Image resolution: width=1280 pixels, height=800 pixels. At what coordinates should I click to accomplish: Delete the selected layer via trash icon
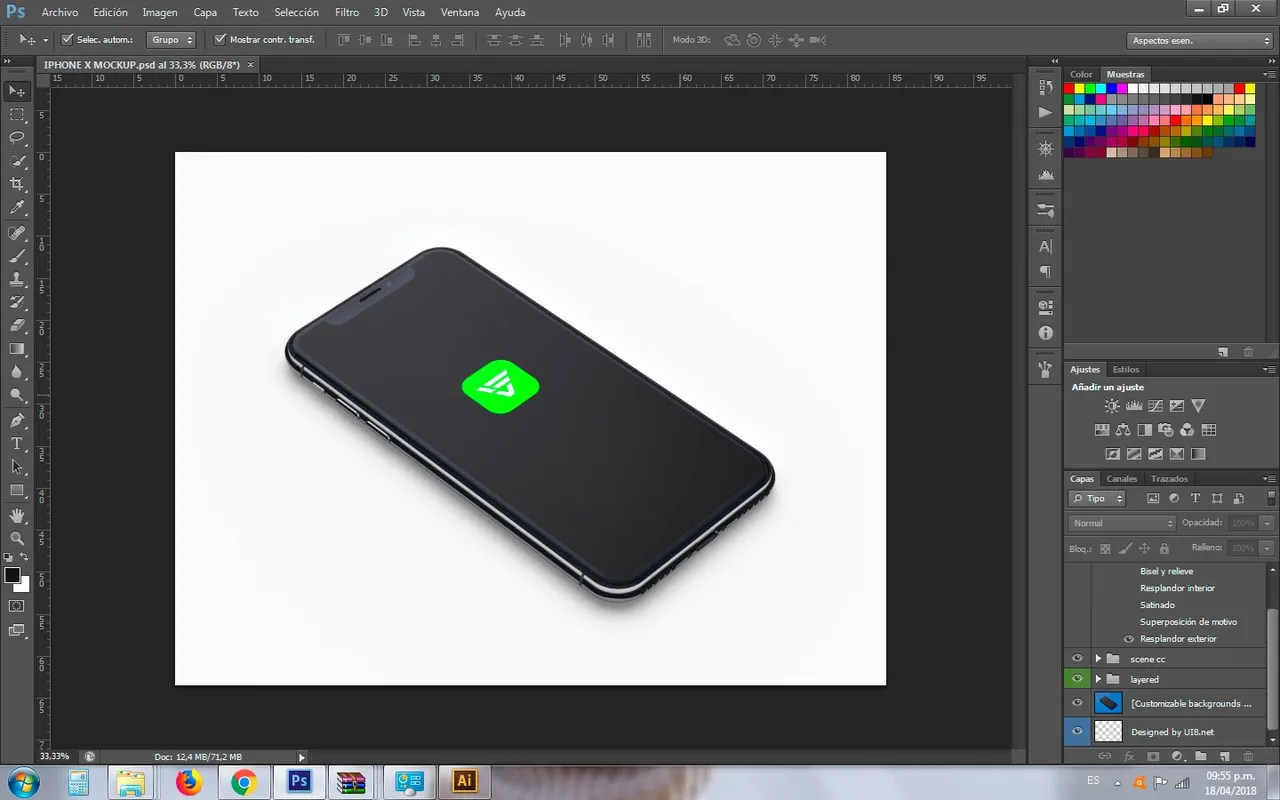1250,757
